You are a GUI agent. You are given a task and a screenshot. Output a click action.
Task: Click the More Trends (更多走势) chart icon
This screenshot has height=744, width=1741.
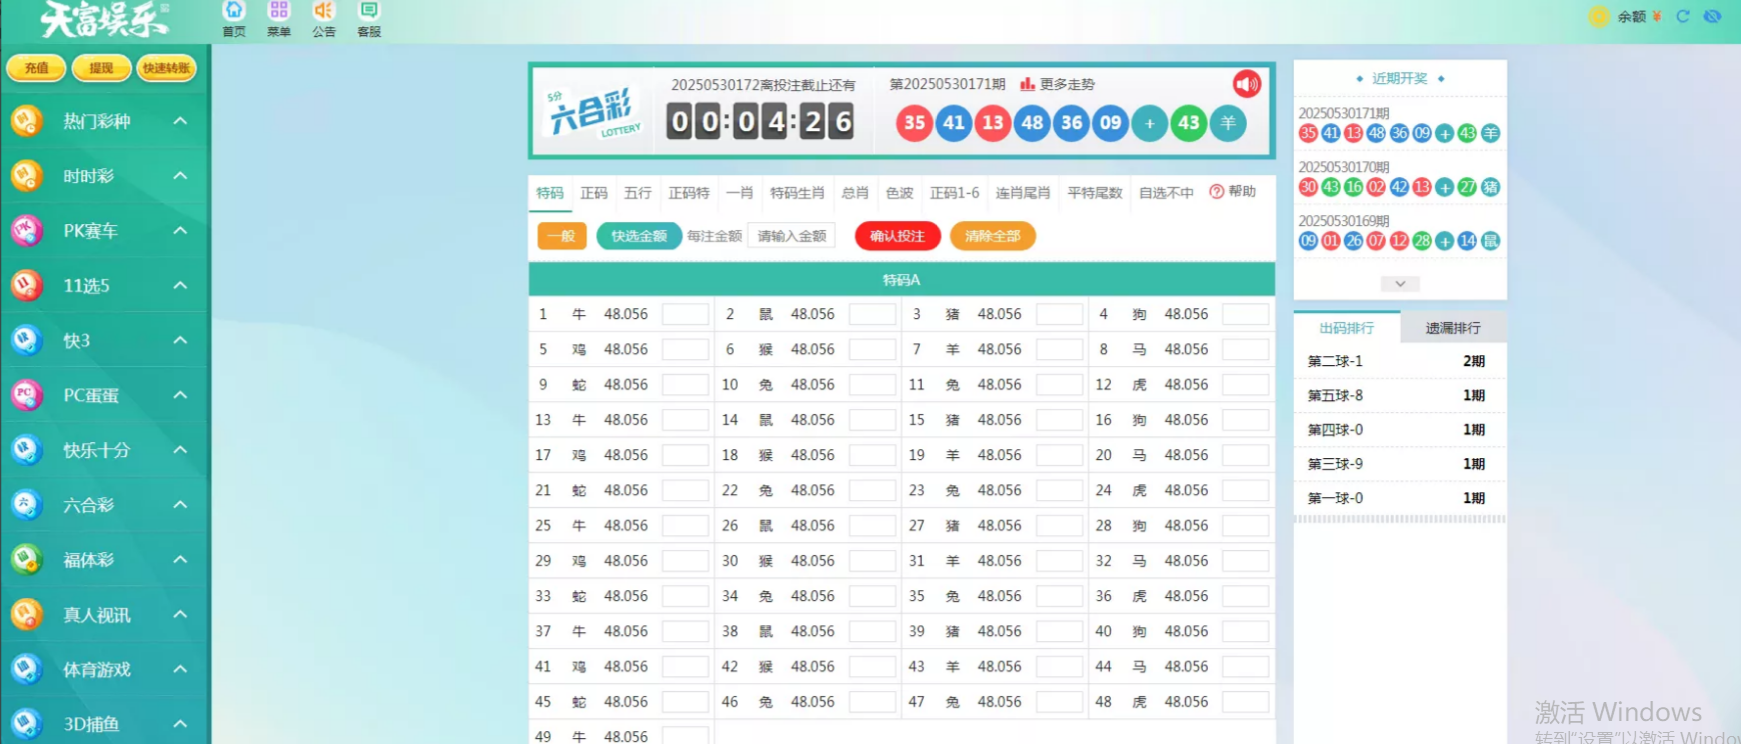[x=1027, y=84]
